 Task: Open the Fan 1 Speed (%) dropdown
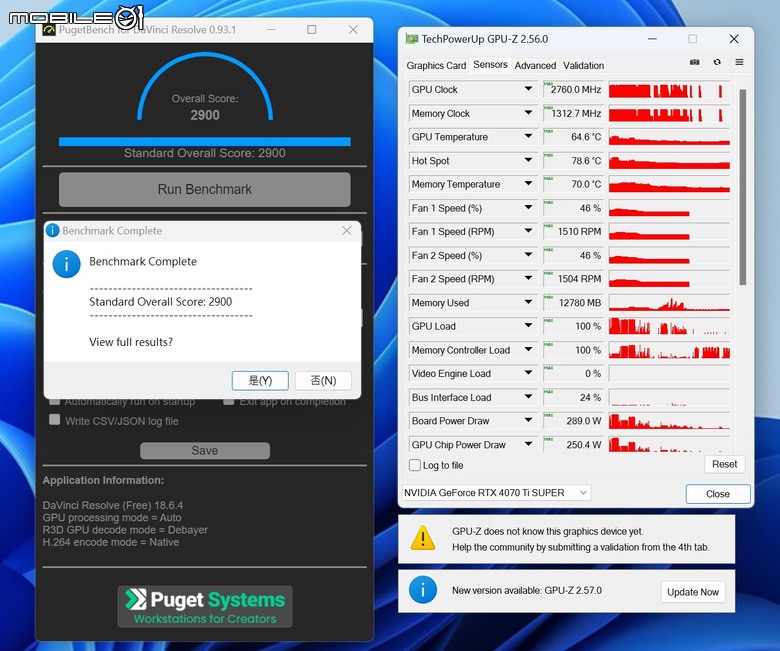[528, 207]
